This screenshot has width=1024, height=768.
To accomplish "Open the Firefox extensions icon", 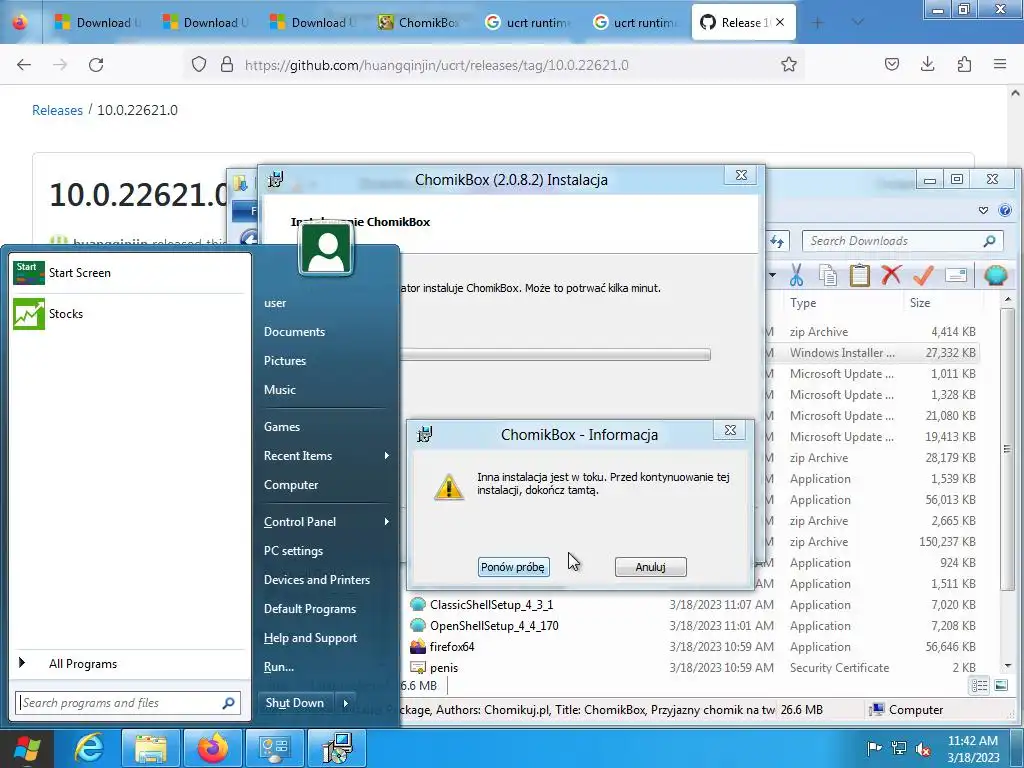I will [964, 64].
